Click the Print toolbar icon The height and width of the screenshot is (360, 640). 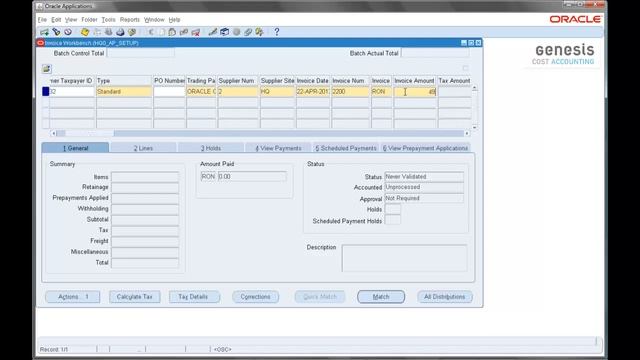(x=120, y=32)
